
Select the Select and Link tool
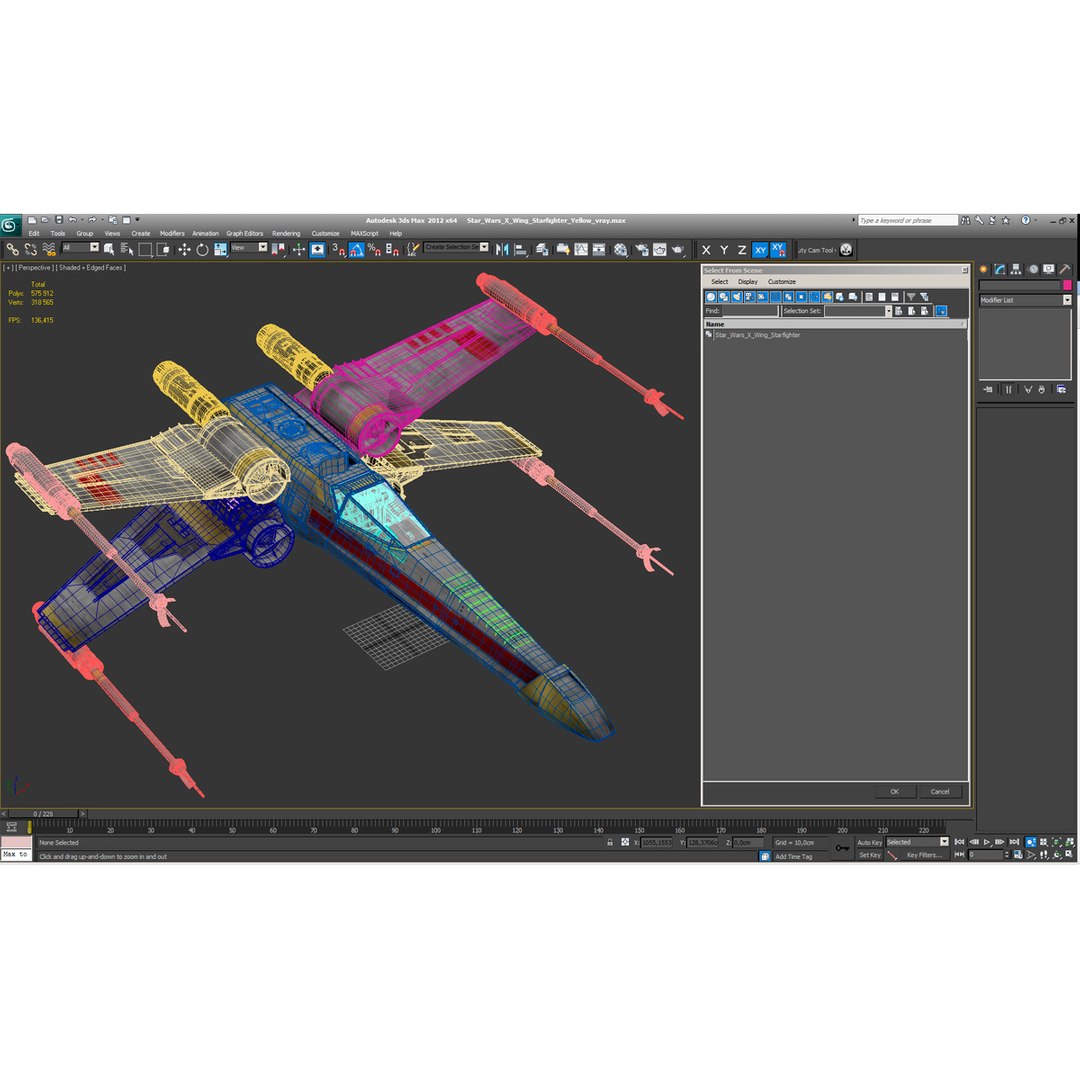click(x=12, y=249)
